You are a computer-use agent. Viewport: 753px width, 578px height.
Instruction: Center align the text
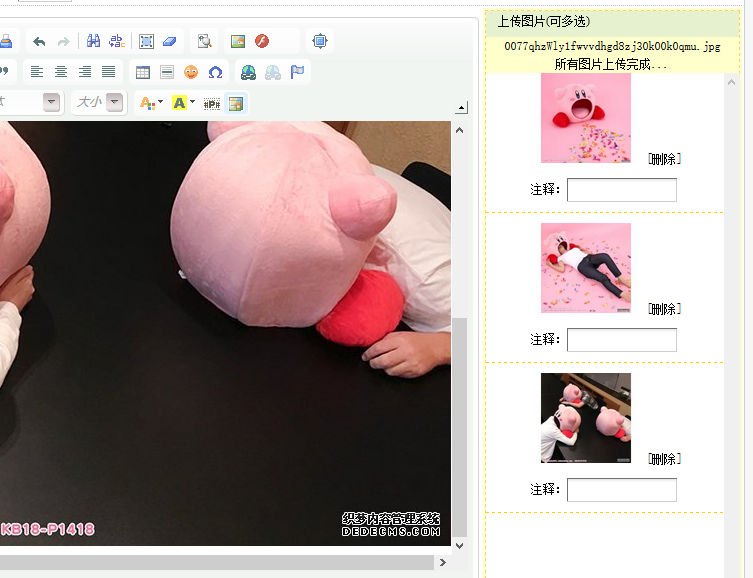[x=61, y=72]
